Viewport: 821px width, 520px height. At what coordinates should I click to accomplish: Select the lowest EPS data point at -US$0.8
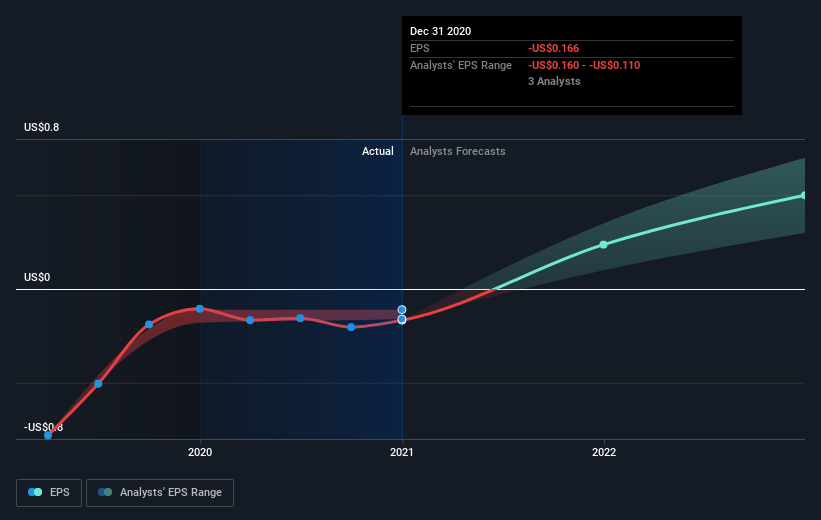(48, 435)
